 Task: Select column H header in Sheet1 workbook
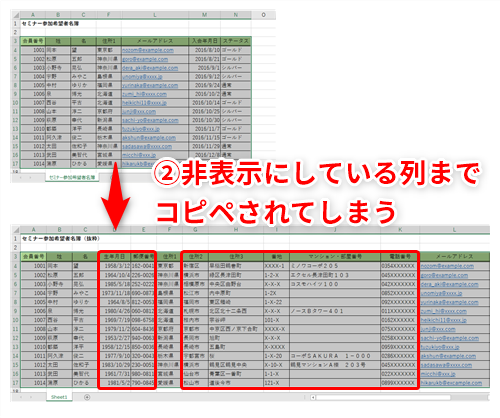click(x=236, y=229)
